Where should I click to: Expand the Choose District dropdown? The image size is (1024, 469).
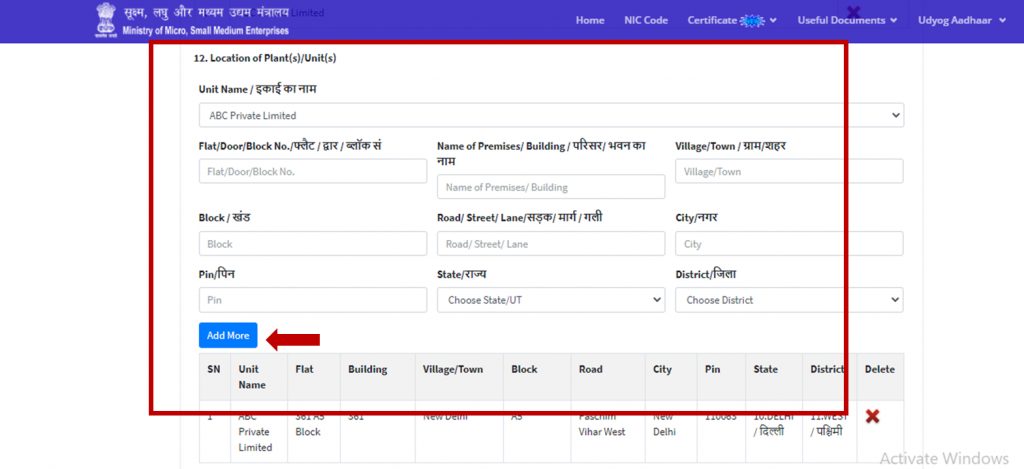[x=788, y=300]
